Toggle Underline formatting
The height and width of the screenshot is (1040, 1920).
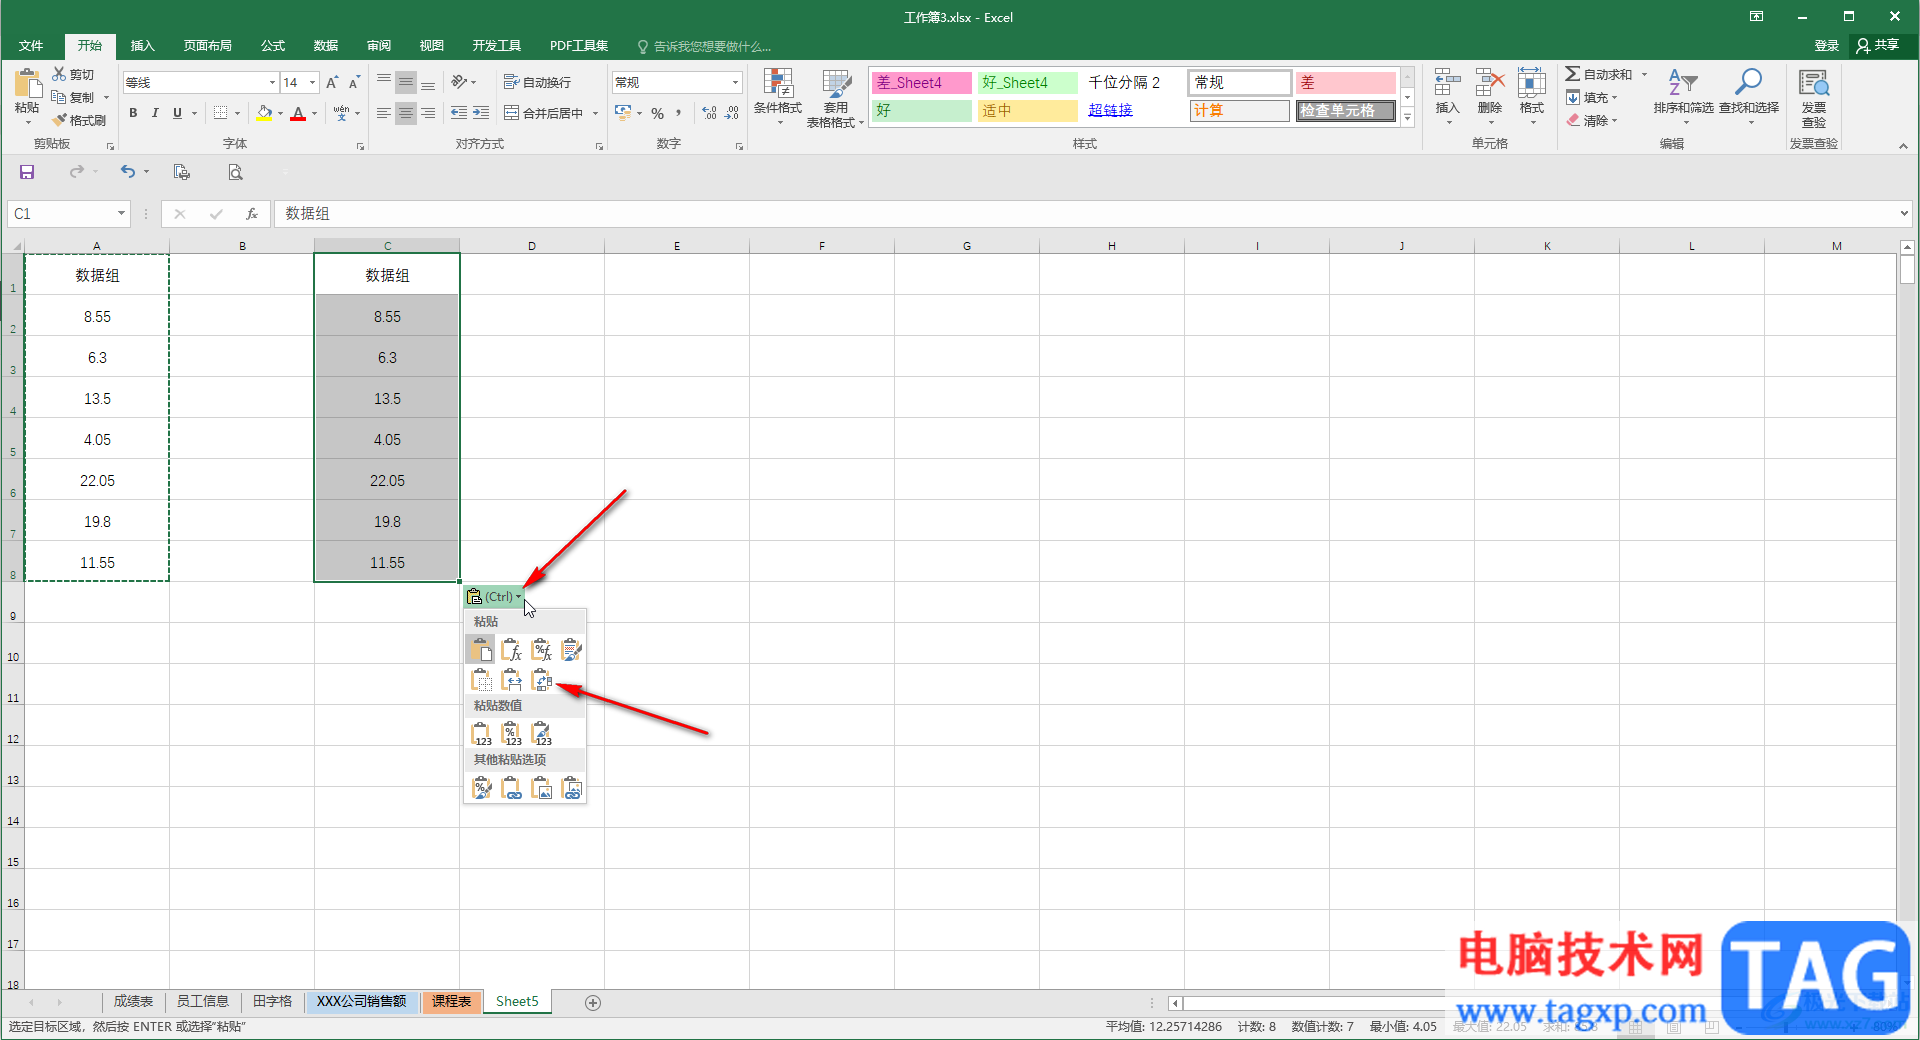click(x=177, y=113)
